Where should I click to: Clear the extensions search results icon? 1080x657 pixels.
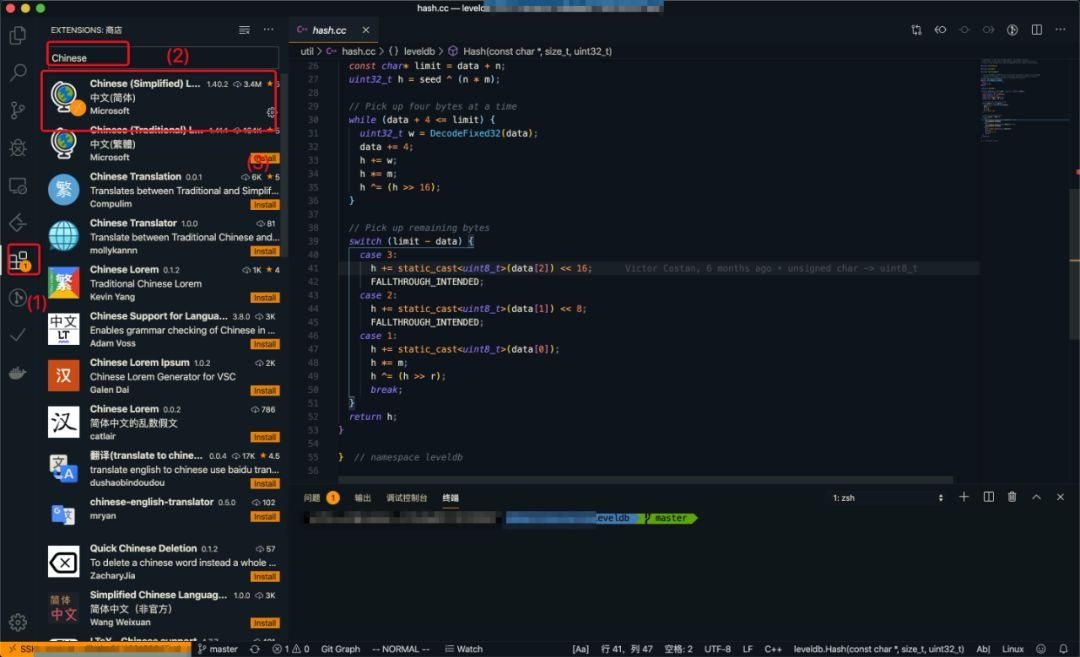click(x=244, y=30)
